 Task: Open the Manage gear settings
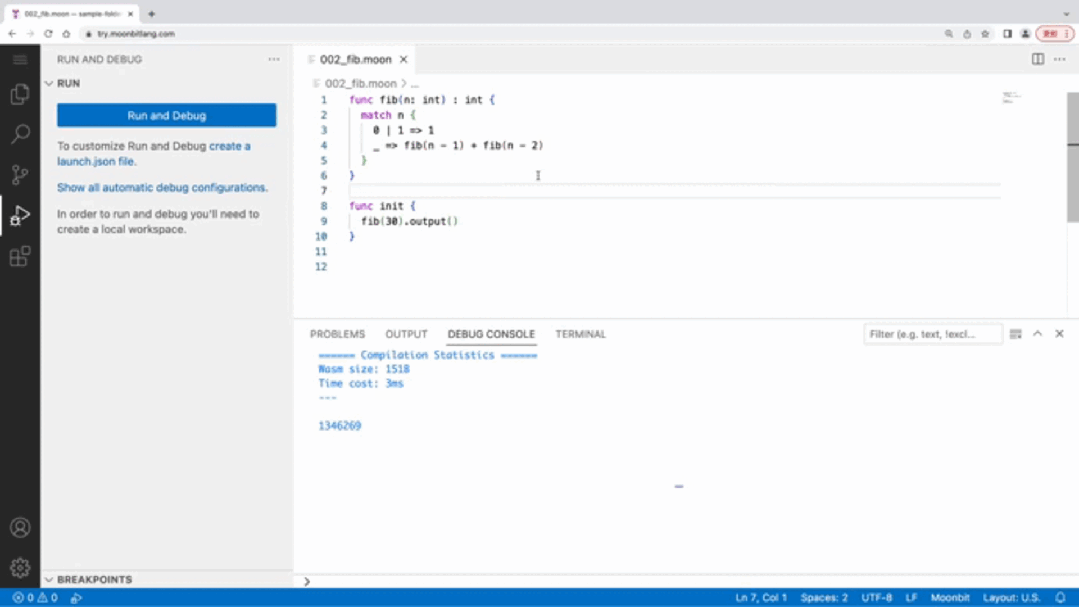(x=20, y=568)
